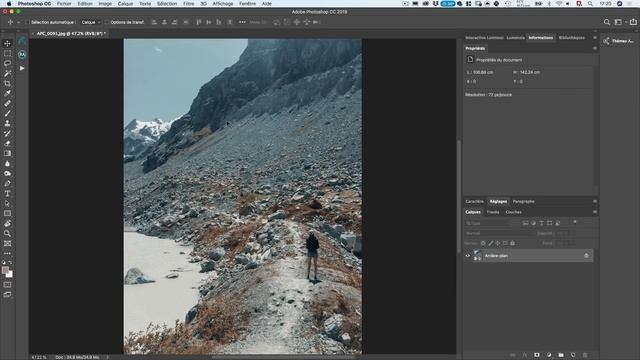Select the Horizontal Type tool
The image size is (640, 360).
(x=7, y=193)
